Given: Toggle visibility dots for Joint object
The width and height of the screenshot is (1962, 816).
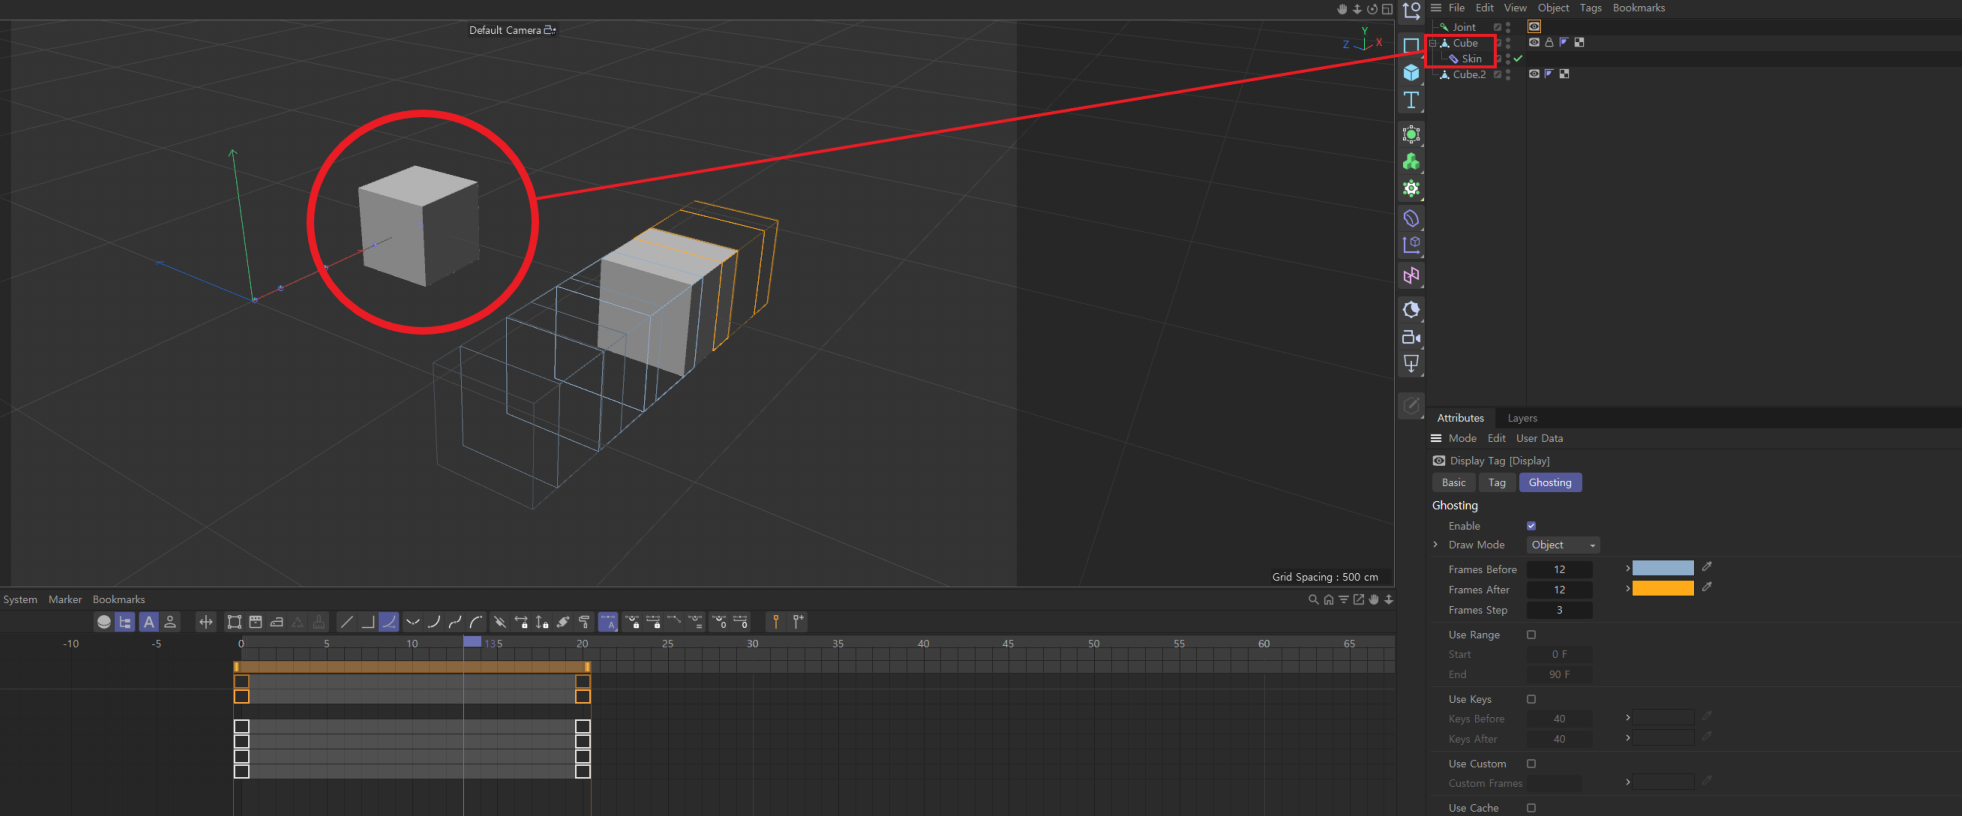Looking at the screenshot, I should click(x=1508, y=27).
